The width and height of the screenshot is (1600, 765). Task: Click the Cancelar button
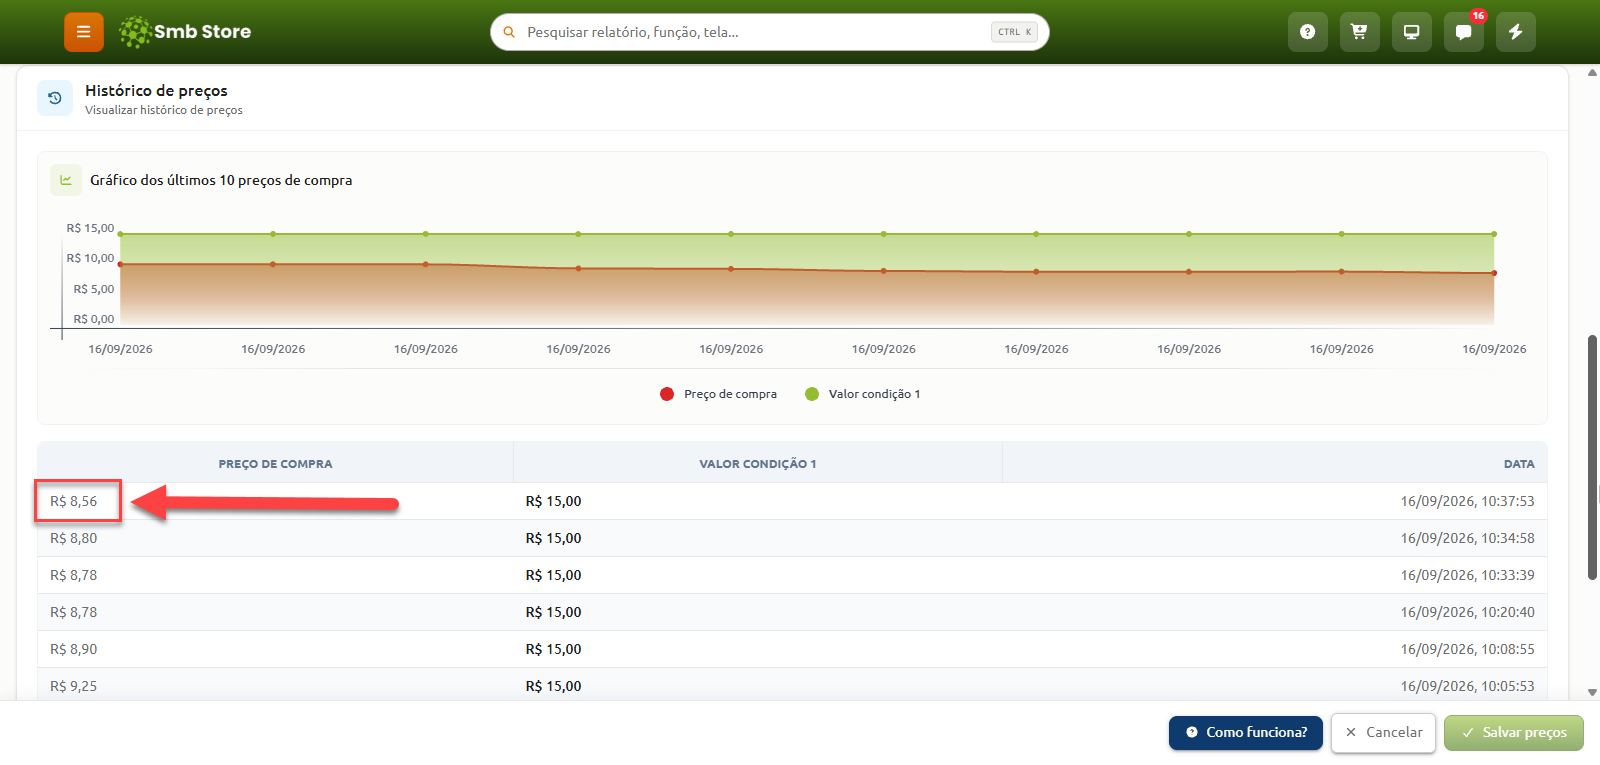click(1384, 732)
